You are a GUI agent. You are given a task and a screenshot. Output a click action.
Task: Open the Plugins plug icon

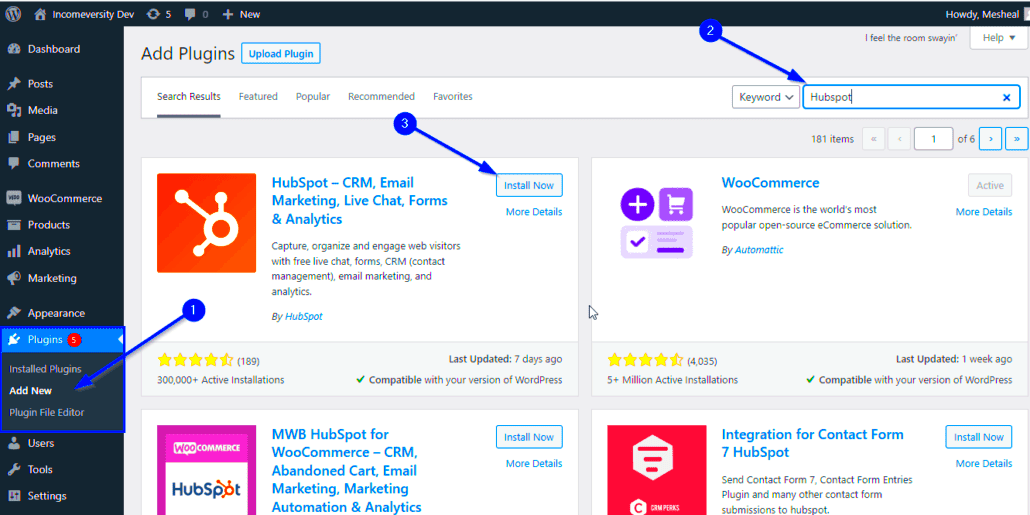point(14,340)
